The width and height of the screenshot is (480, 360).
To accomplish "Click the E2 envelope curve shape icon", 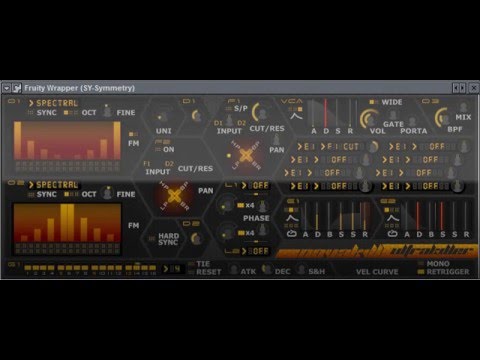I will tap(392, 218).
